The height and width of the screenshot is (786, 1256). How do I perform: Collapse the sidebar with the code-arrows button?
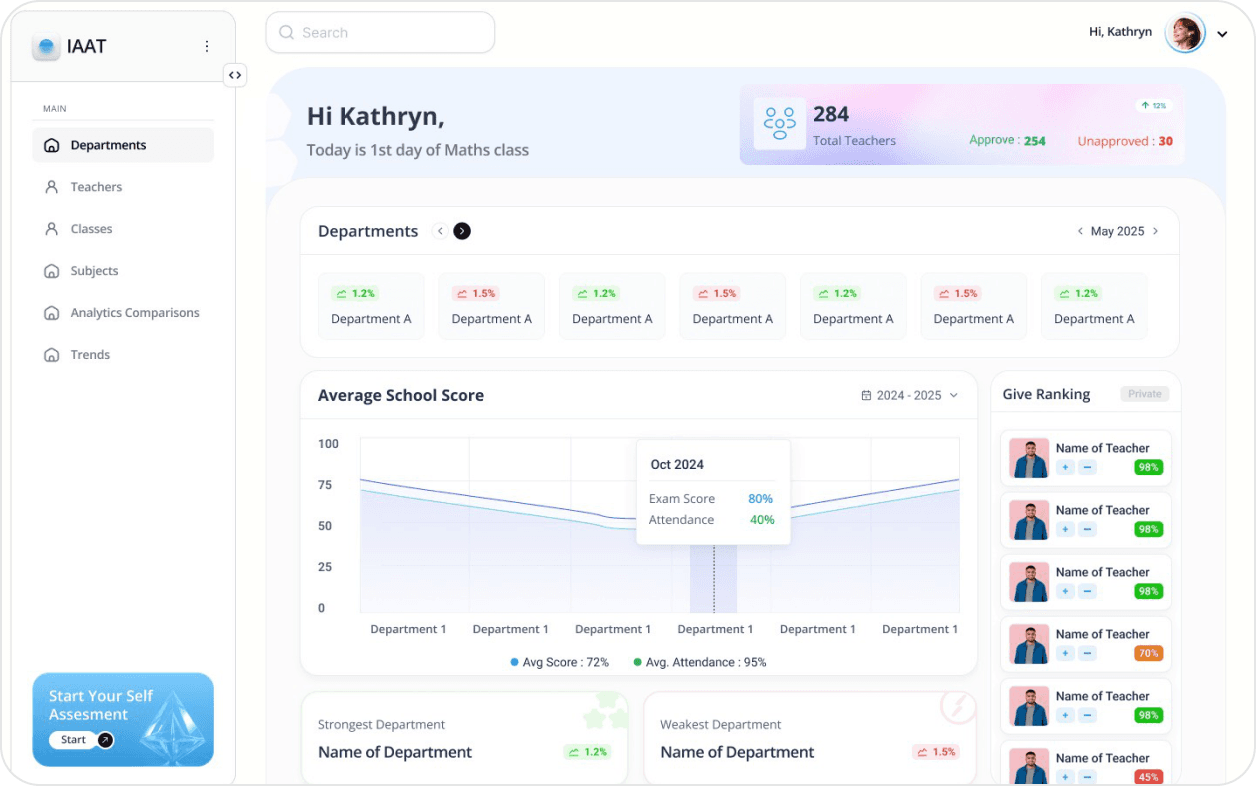(235, 75)
